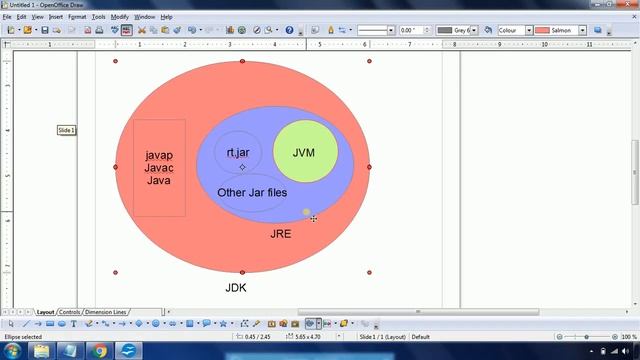Expand the New document dropdown arrow

click(19, 30)
